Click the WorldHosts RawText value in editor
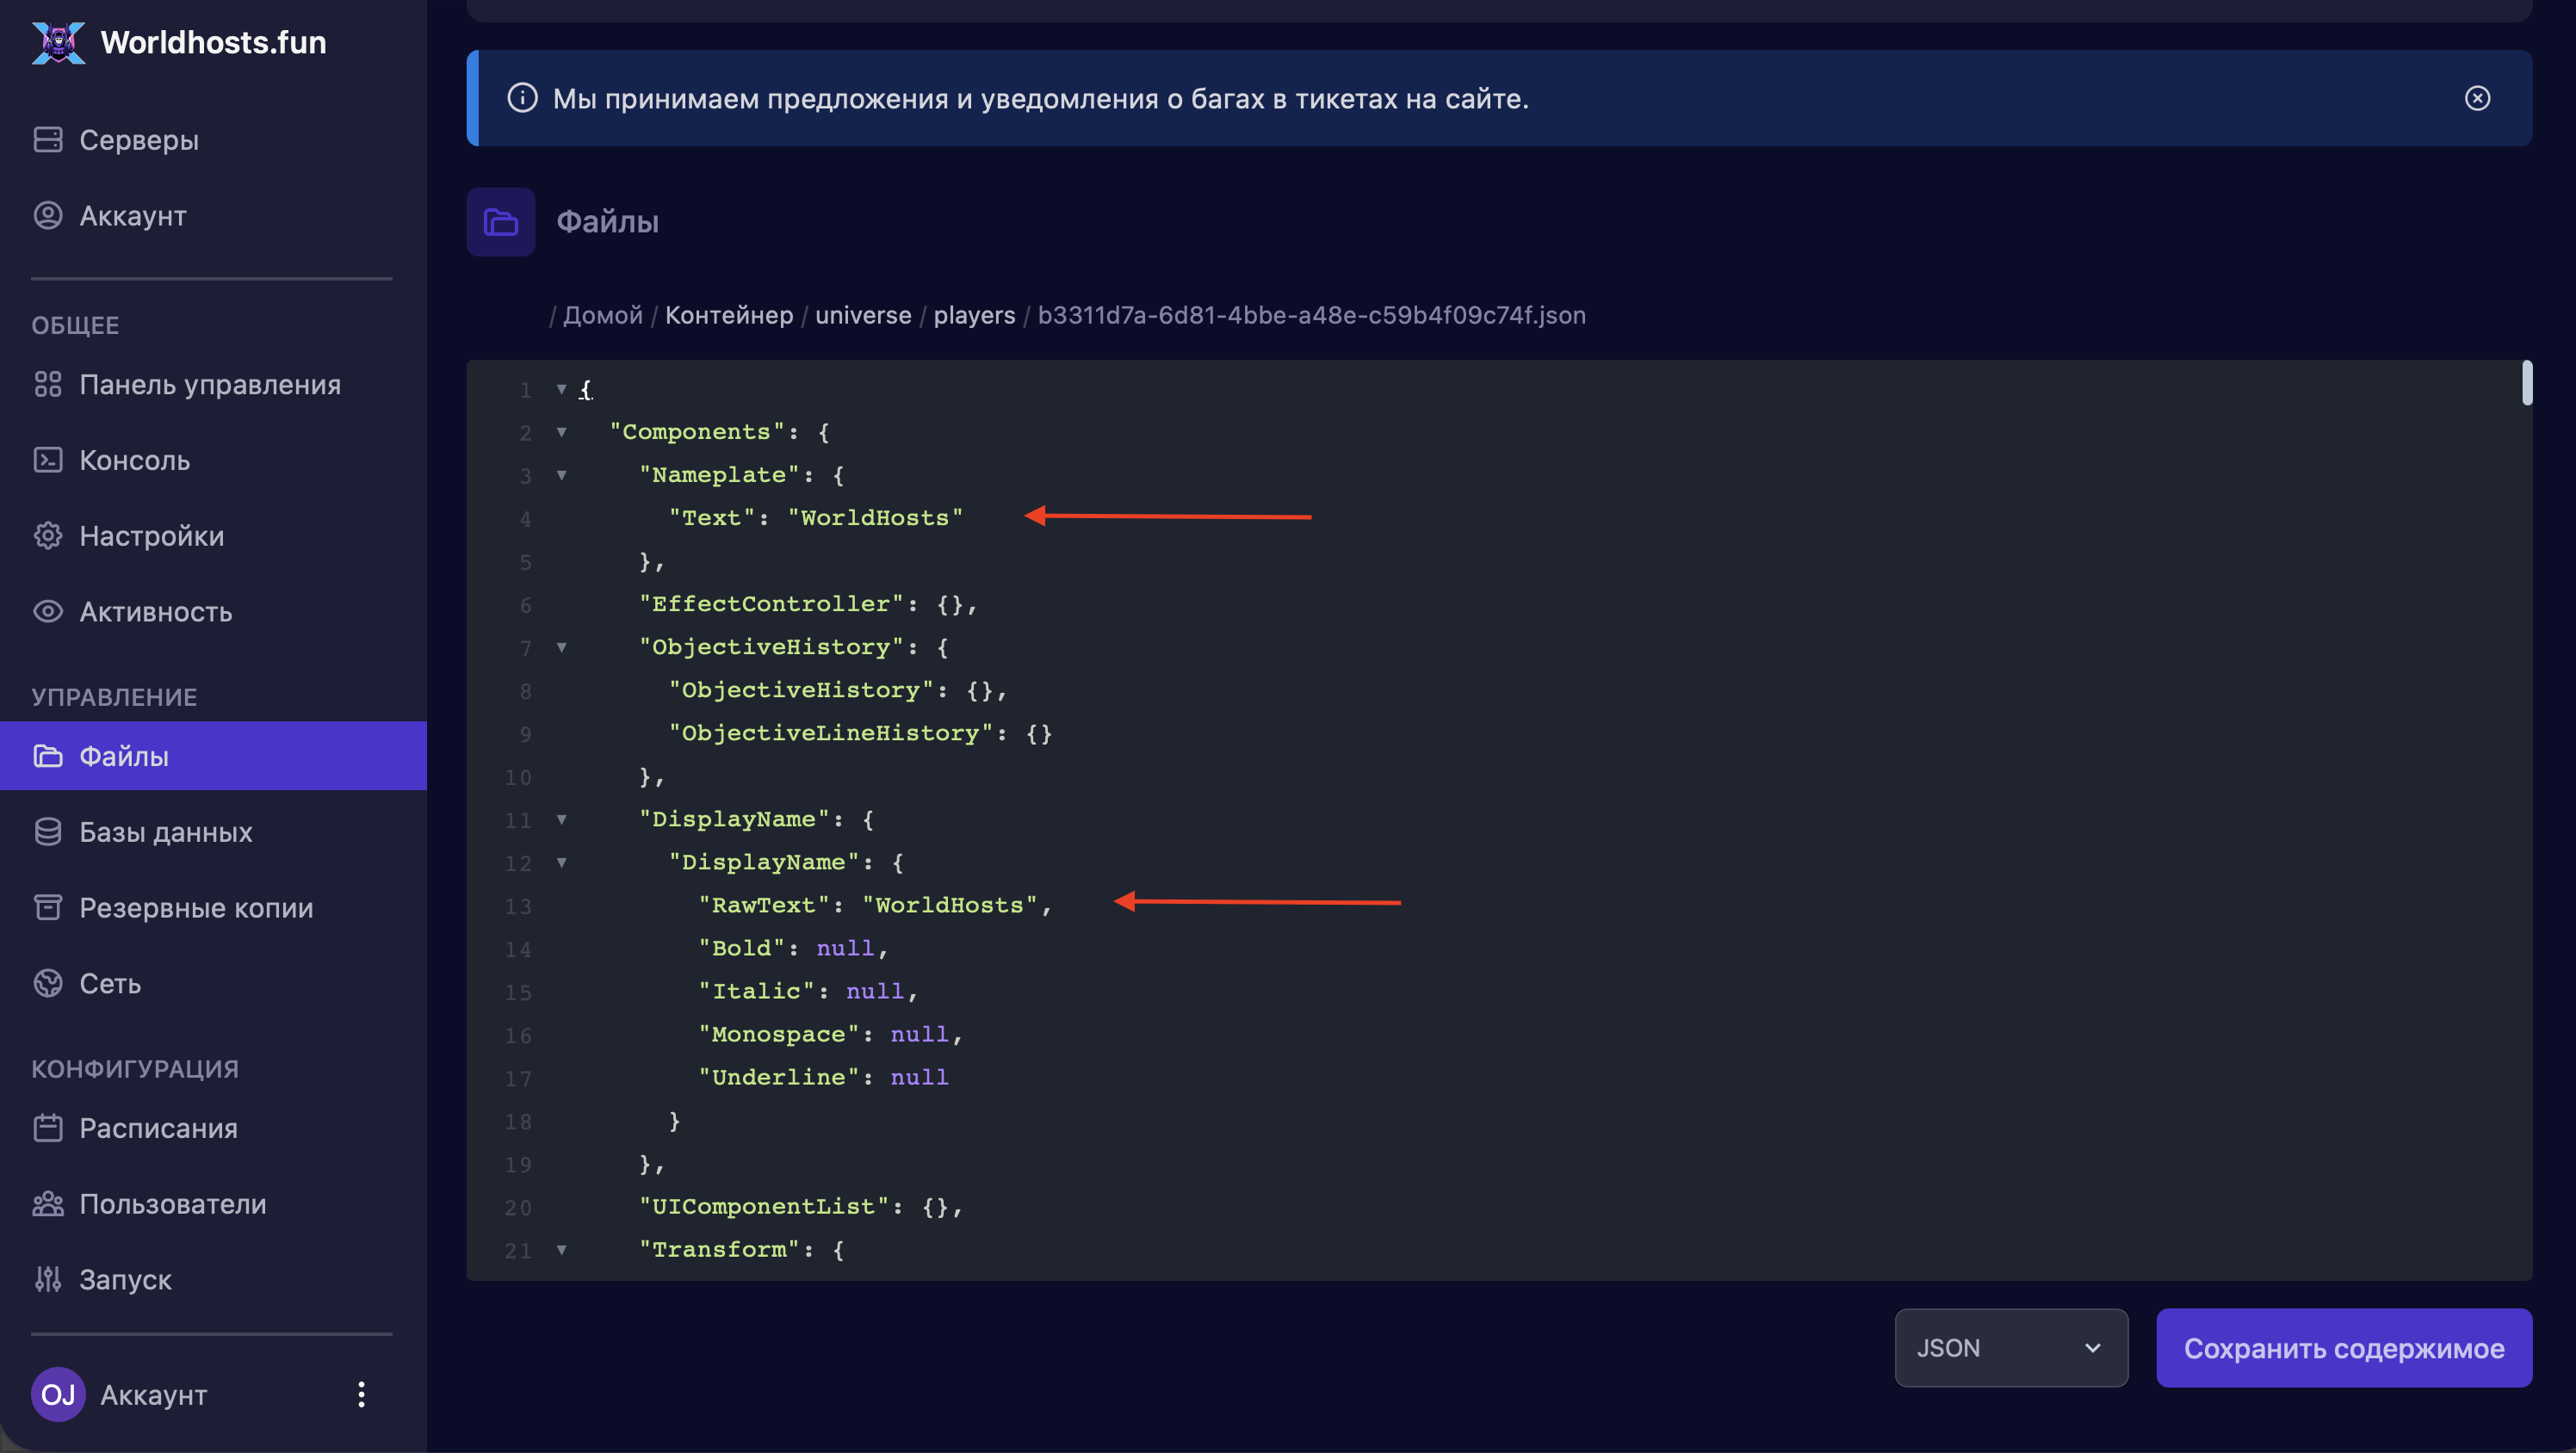 948,905
